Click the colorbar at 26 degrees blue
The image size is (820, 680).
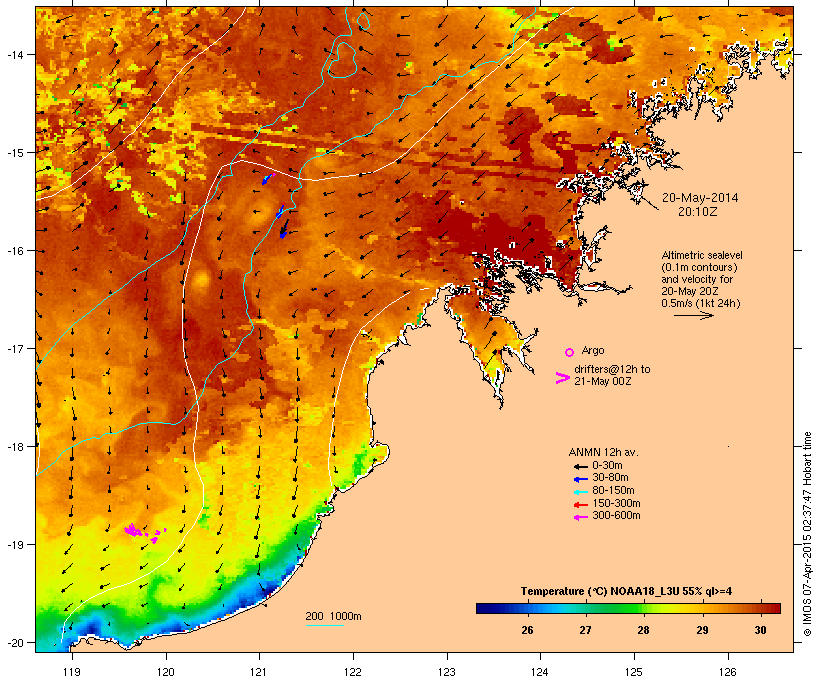coord(527,608)
